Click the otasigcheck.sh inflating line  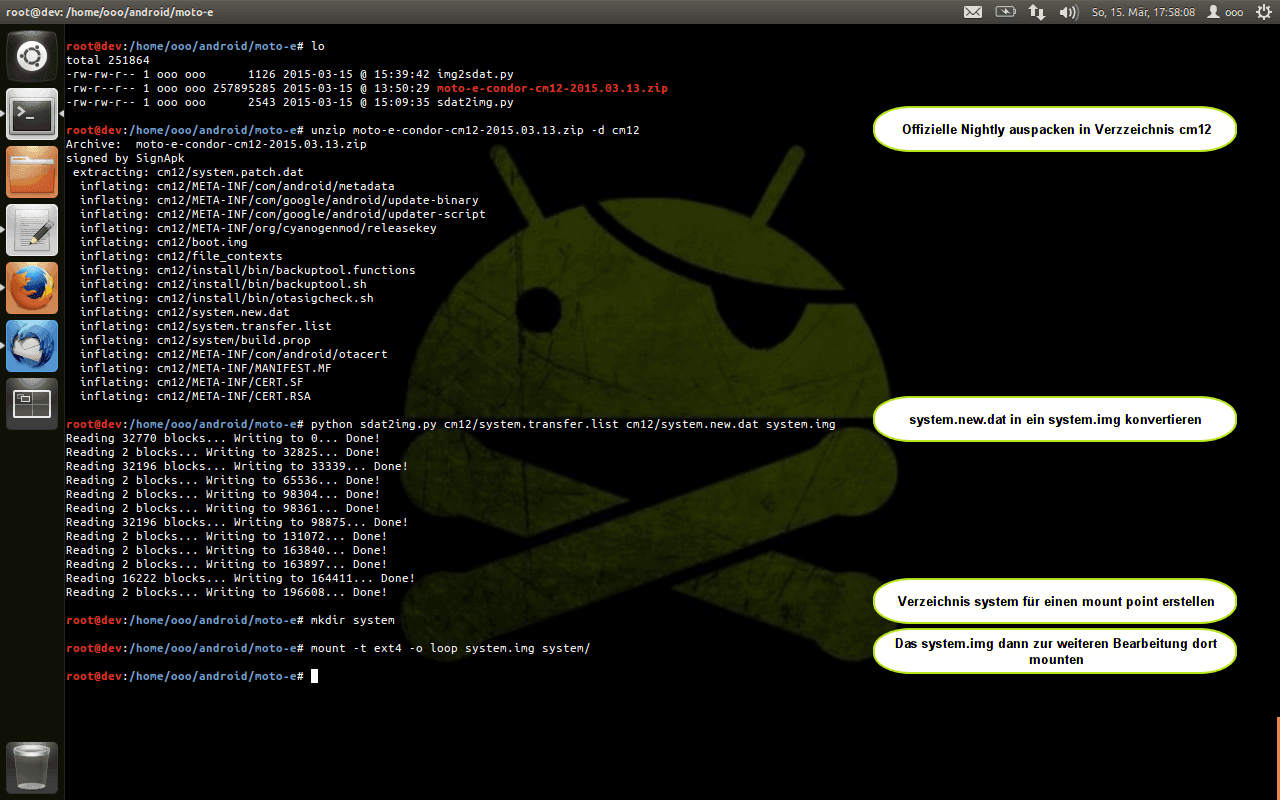coord(227,298)
